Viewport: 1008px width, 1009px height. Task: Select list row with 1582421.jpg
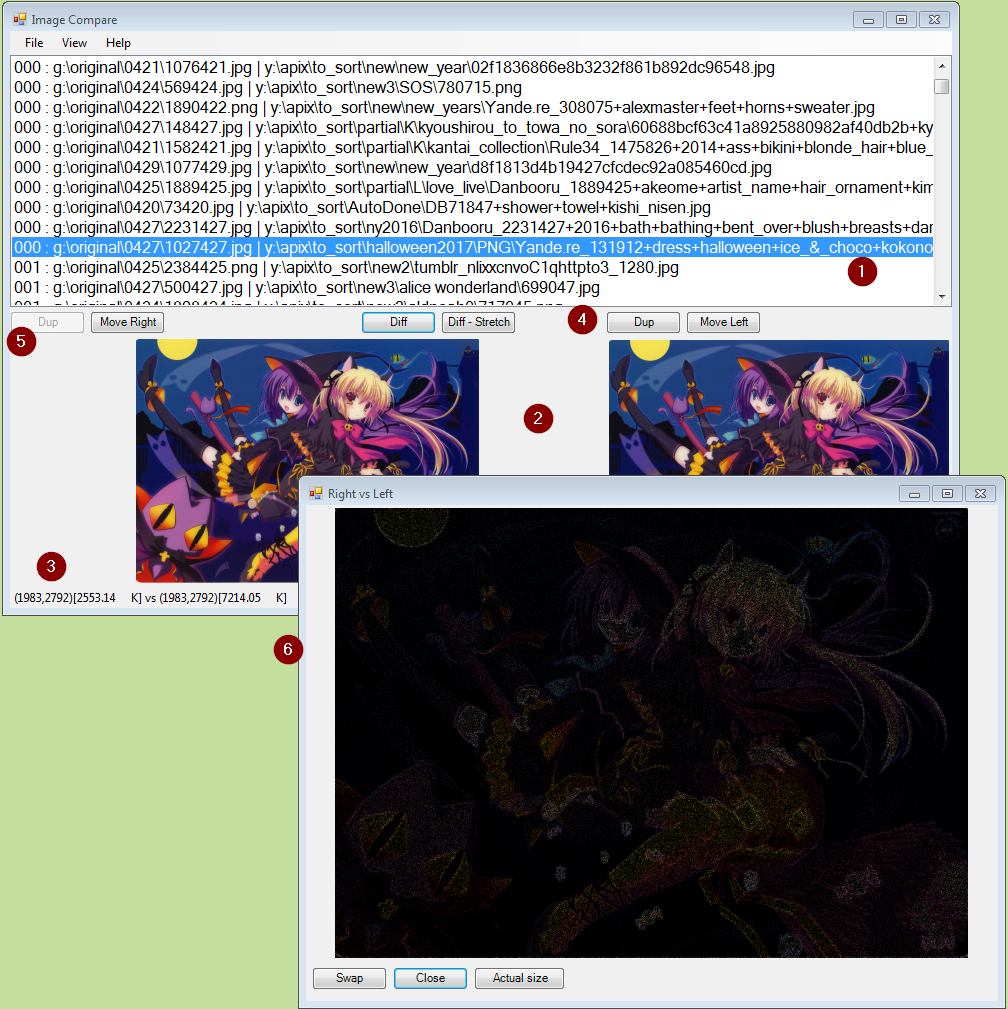pos(472,147)
